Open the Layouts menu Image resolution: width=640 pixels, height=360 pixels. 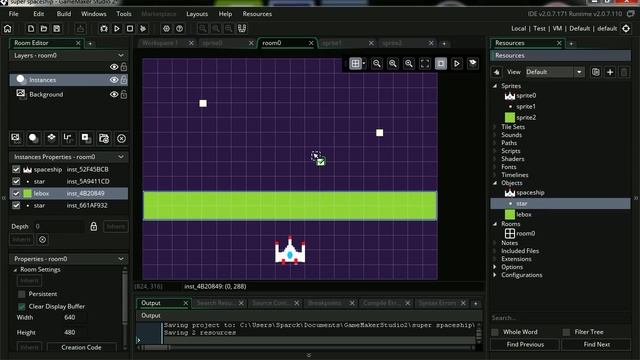[197, 14]
